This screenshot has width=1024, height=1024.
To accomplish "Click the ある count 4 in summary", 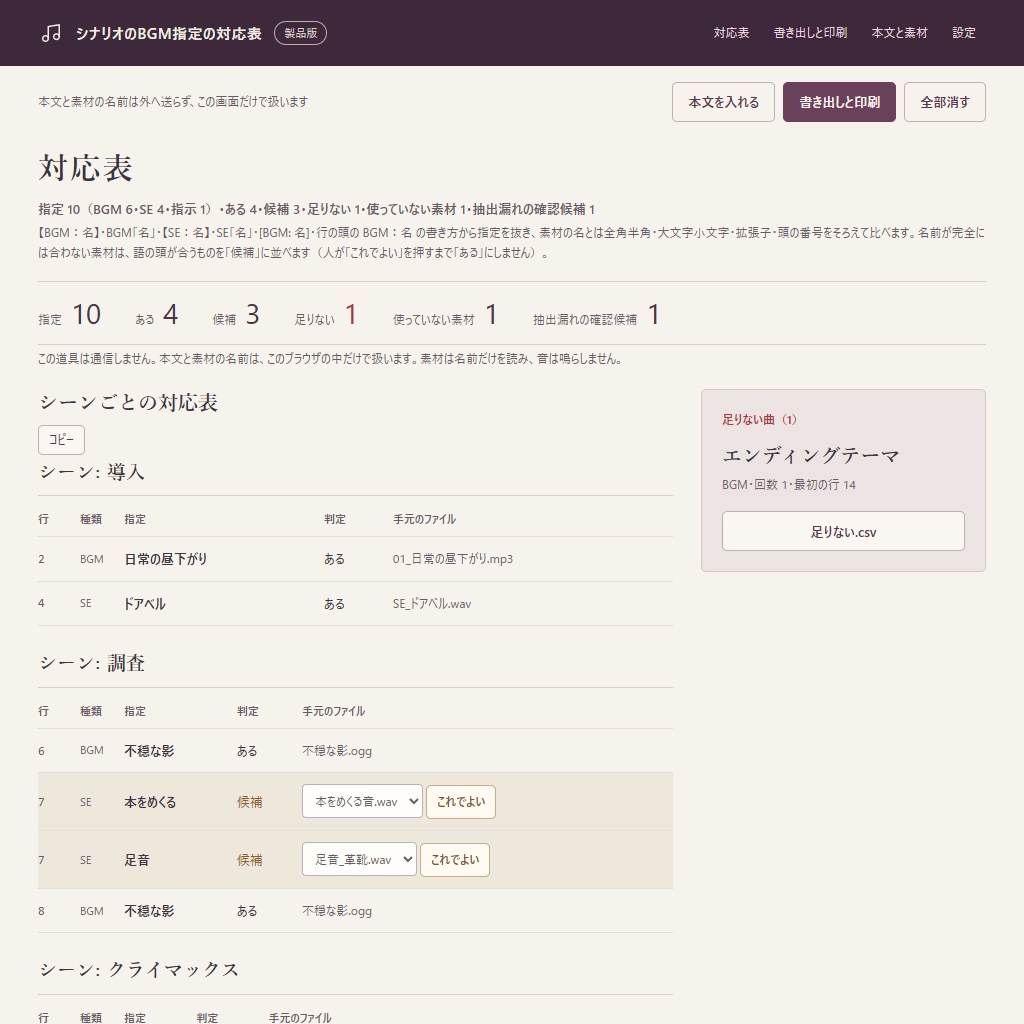I will click(x=170, y=315).
